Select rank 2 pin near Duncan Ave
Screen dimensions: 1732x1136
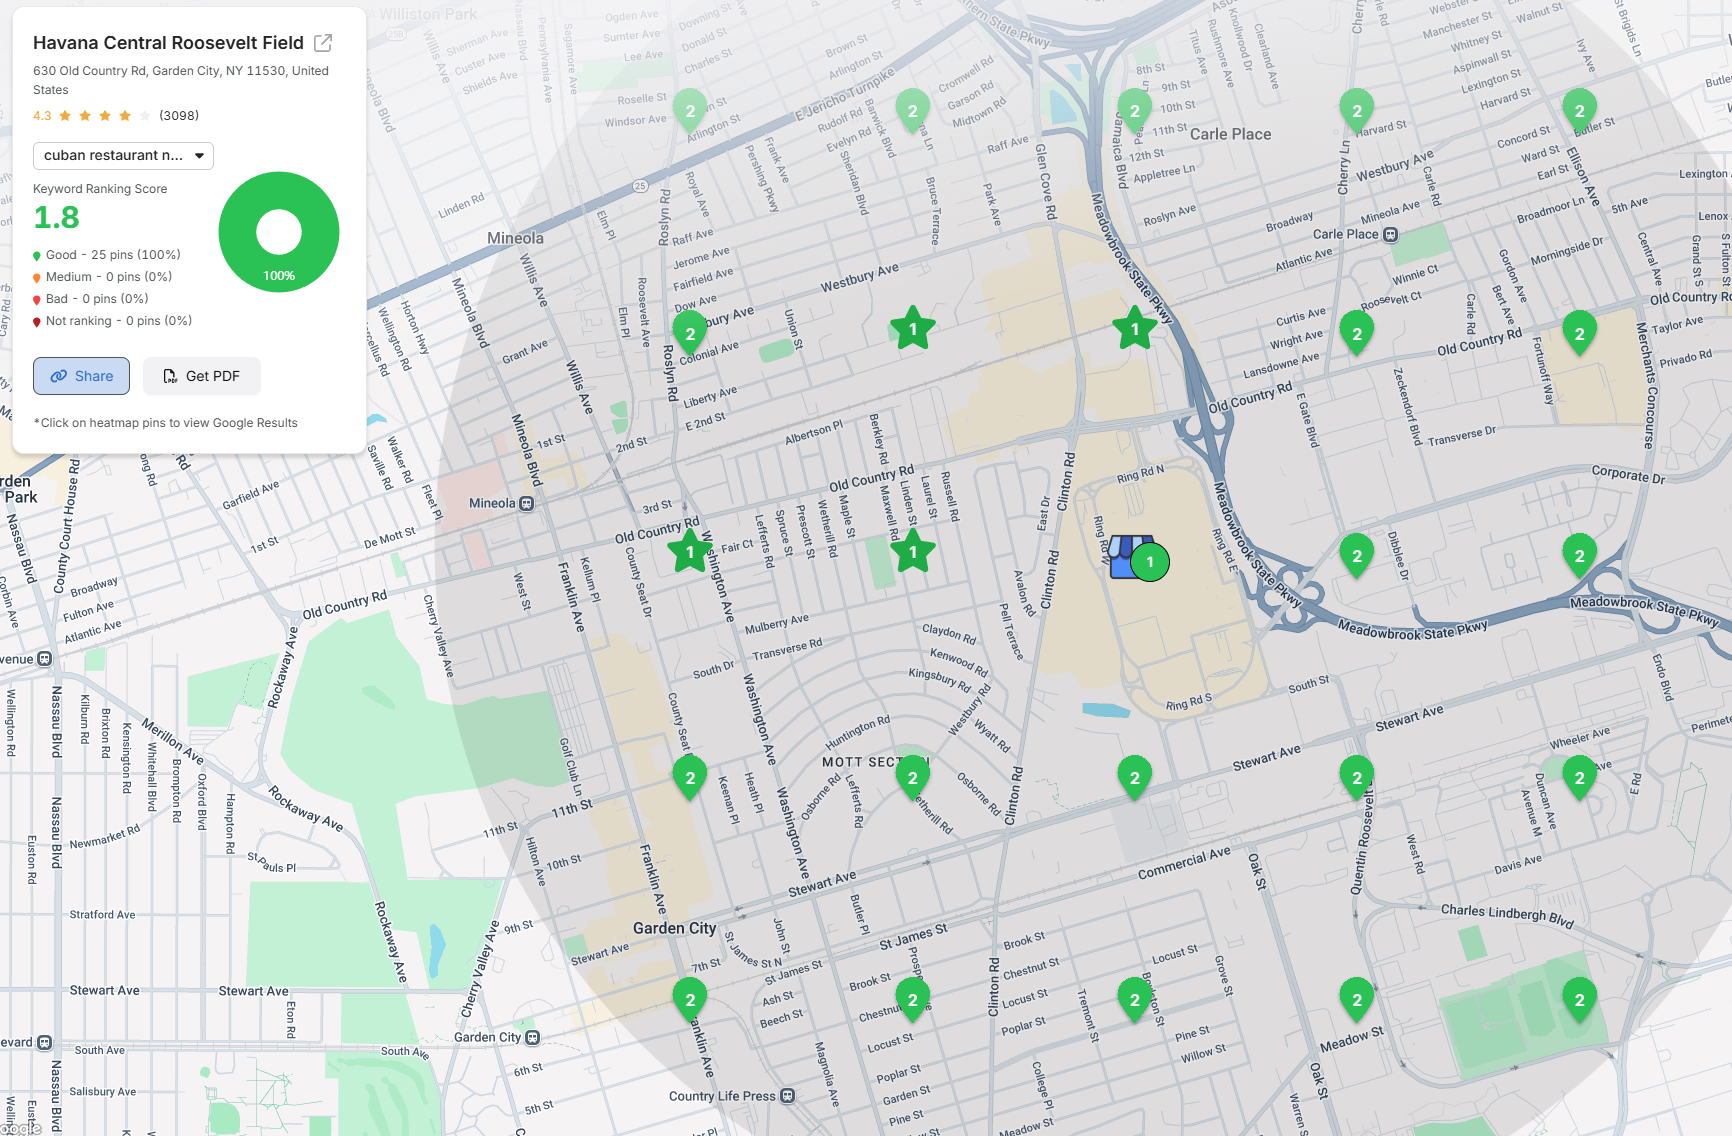click(1579, 777)
